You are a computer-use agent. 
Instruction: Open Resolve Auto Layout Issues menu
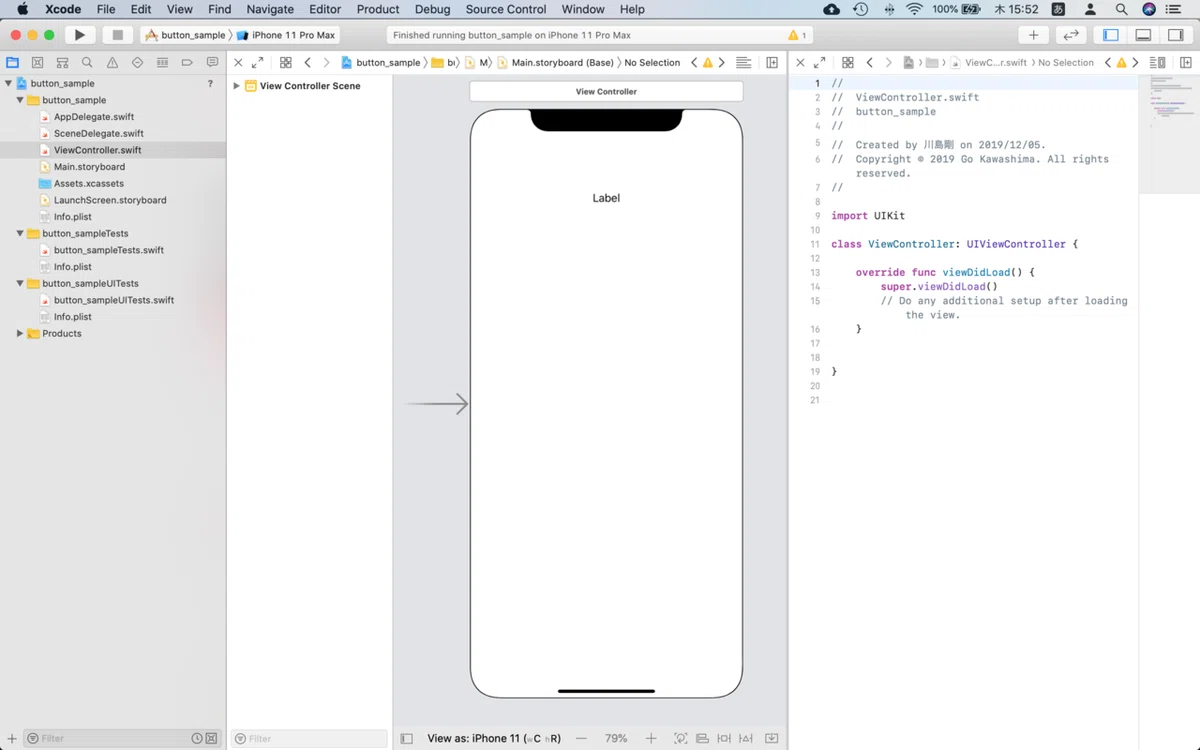[746, 738]
